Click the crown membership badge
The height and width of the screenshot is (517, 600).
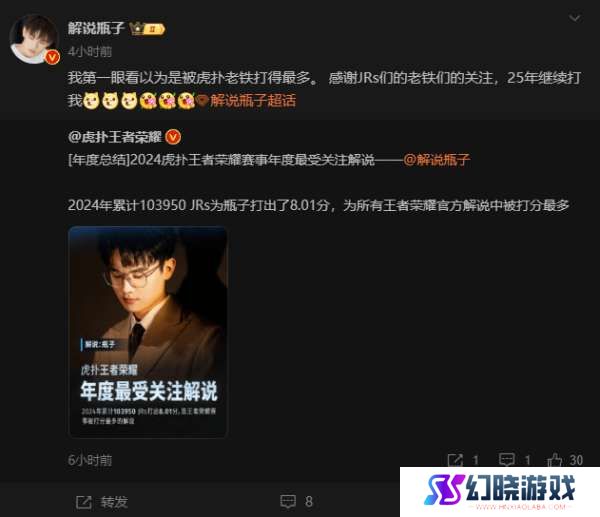click(x=147, y=29)
